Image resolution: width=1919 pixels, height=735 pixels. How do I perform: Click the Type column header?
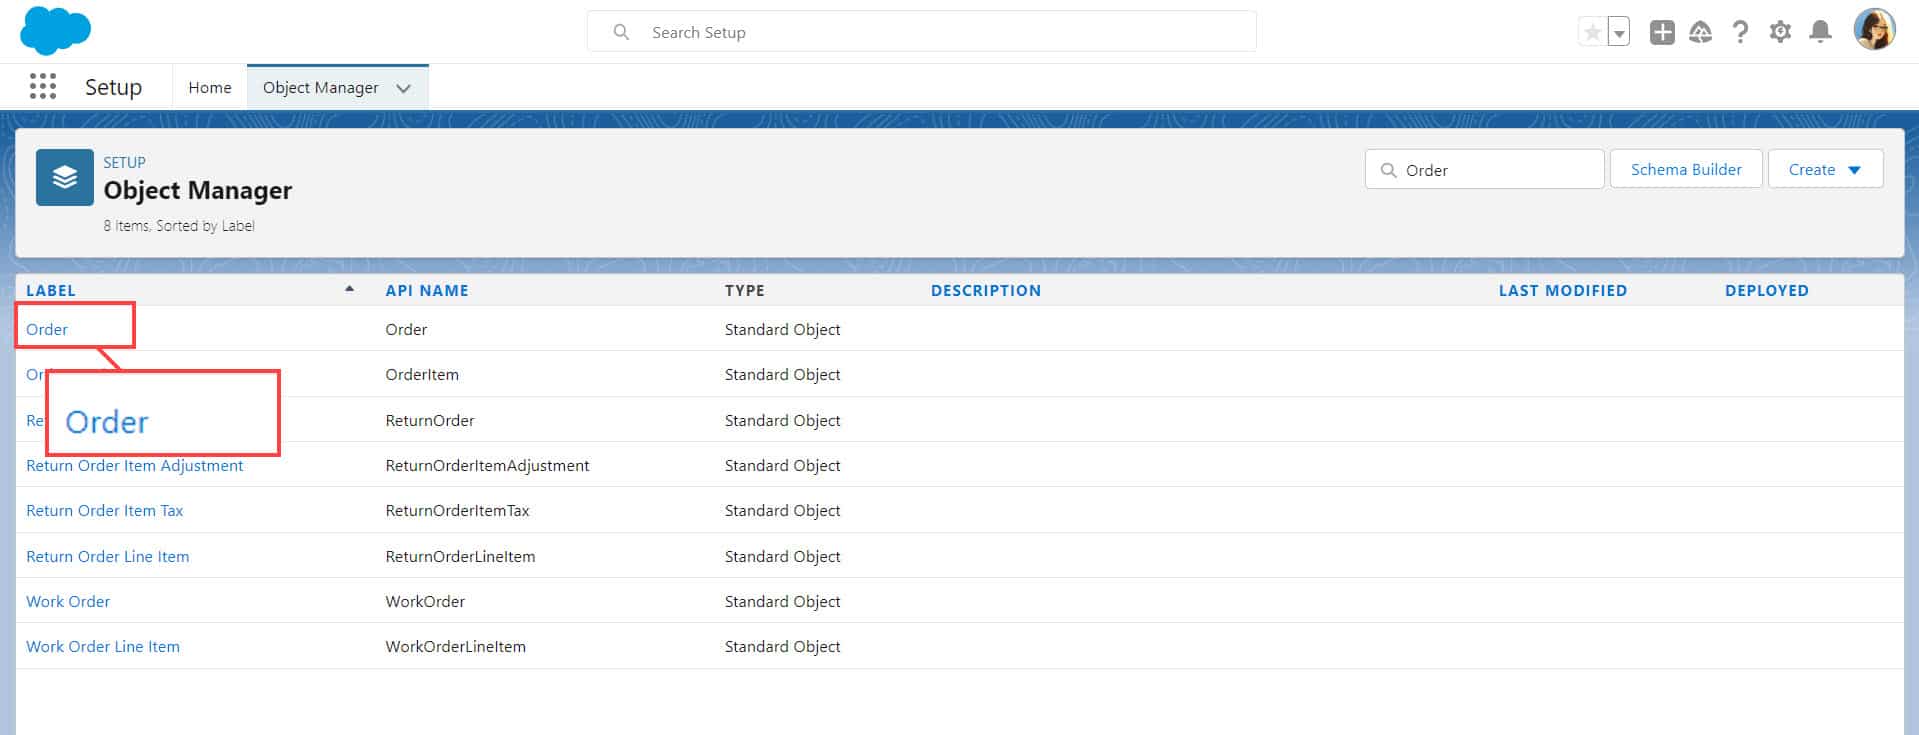(x=745, y=290)
